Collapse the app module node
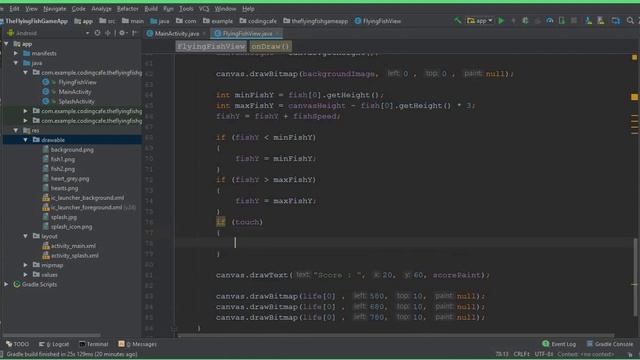 [x=6, y=44]
